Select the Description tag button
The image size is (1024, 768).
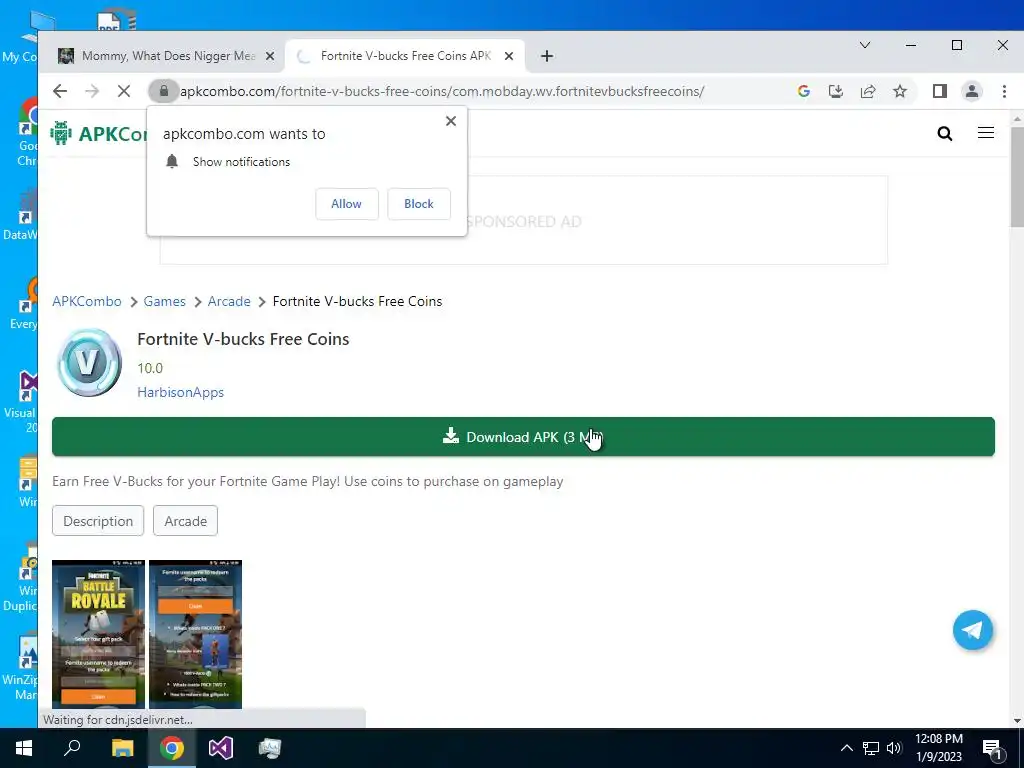pyautogui.click(x=98, y=521)
